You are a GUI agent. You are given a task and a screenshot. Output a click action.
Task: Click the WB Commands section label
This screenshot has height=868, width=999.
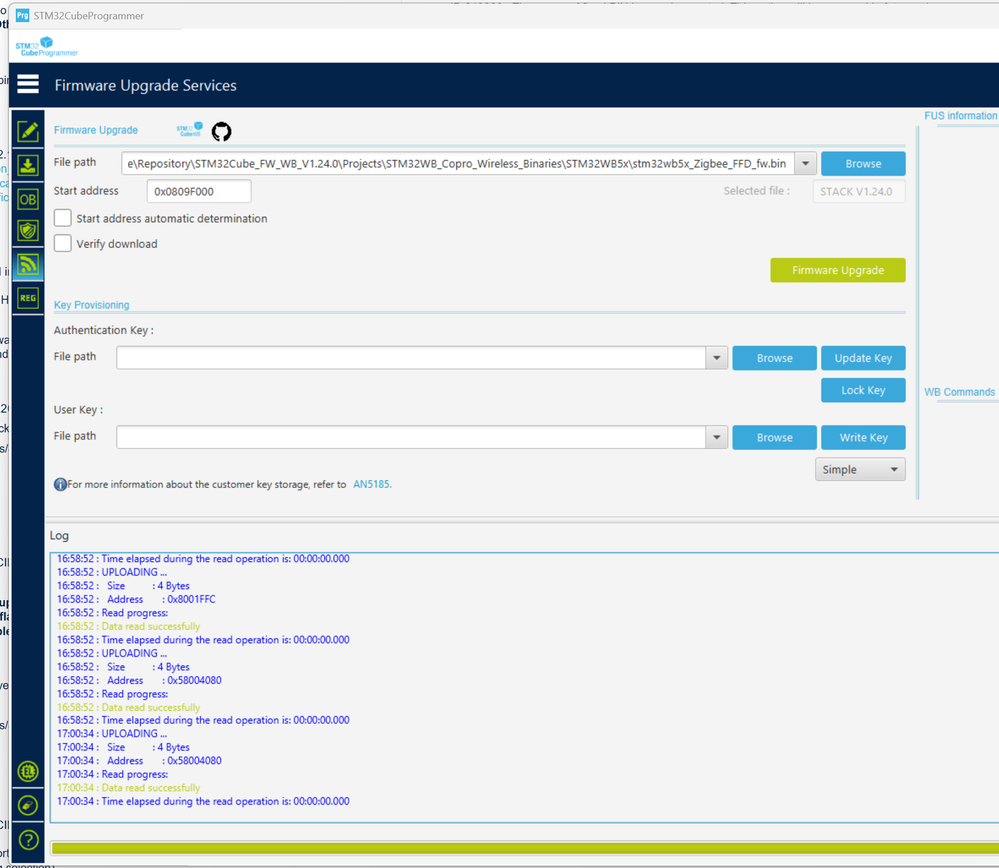click(x=959, y=392)
